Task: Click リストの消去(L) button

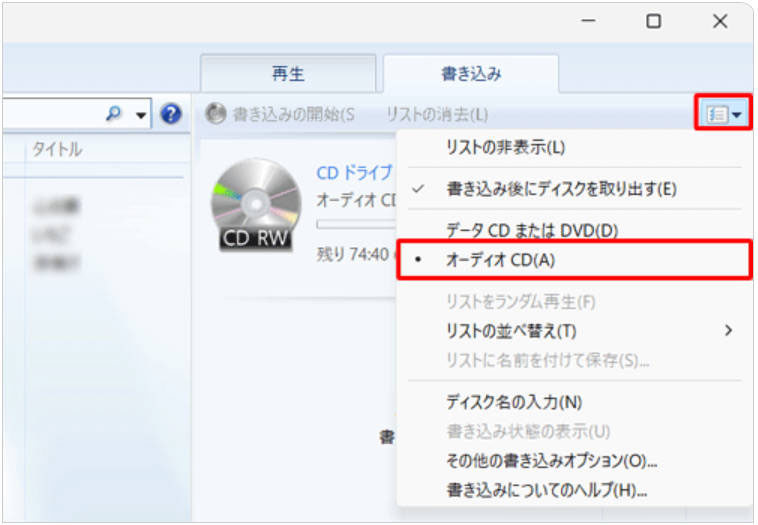Action: (437, 115)
